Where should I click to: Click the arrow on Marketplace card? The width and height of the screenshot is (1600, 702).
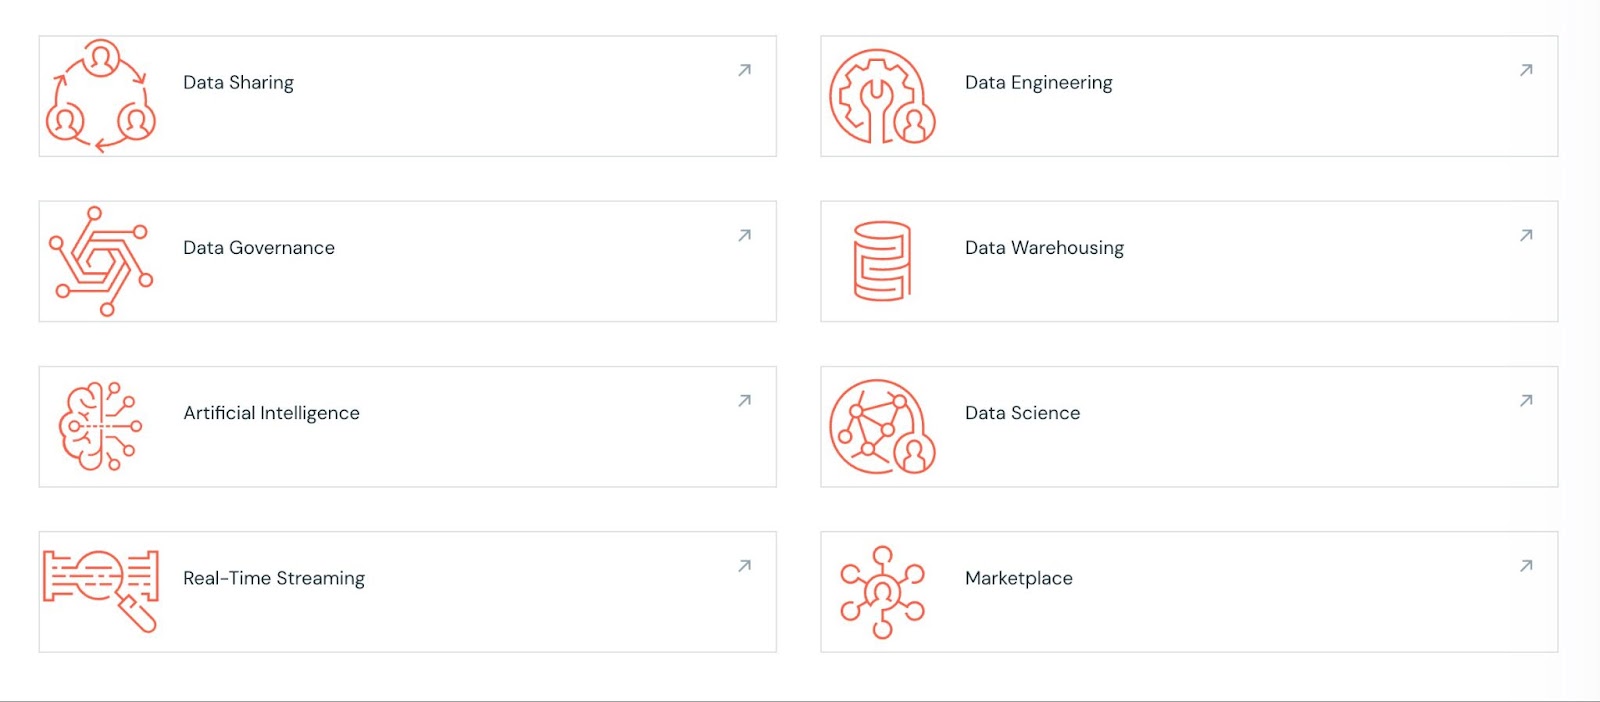point(1526,565)
